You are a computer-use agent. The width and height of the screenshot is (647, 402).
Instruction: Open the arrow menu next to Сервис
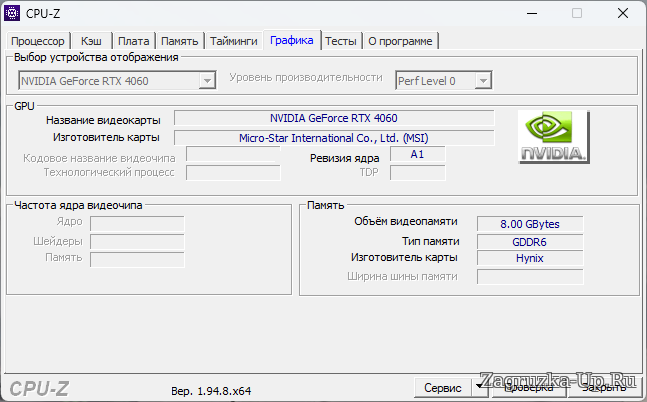[479, 387]
